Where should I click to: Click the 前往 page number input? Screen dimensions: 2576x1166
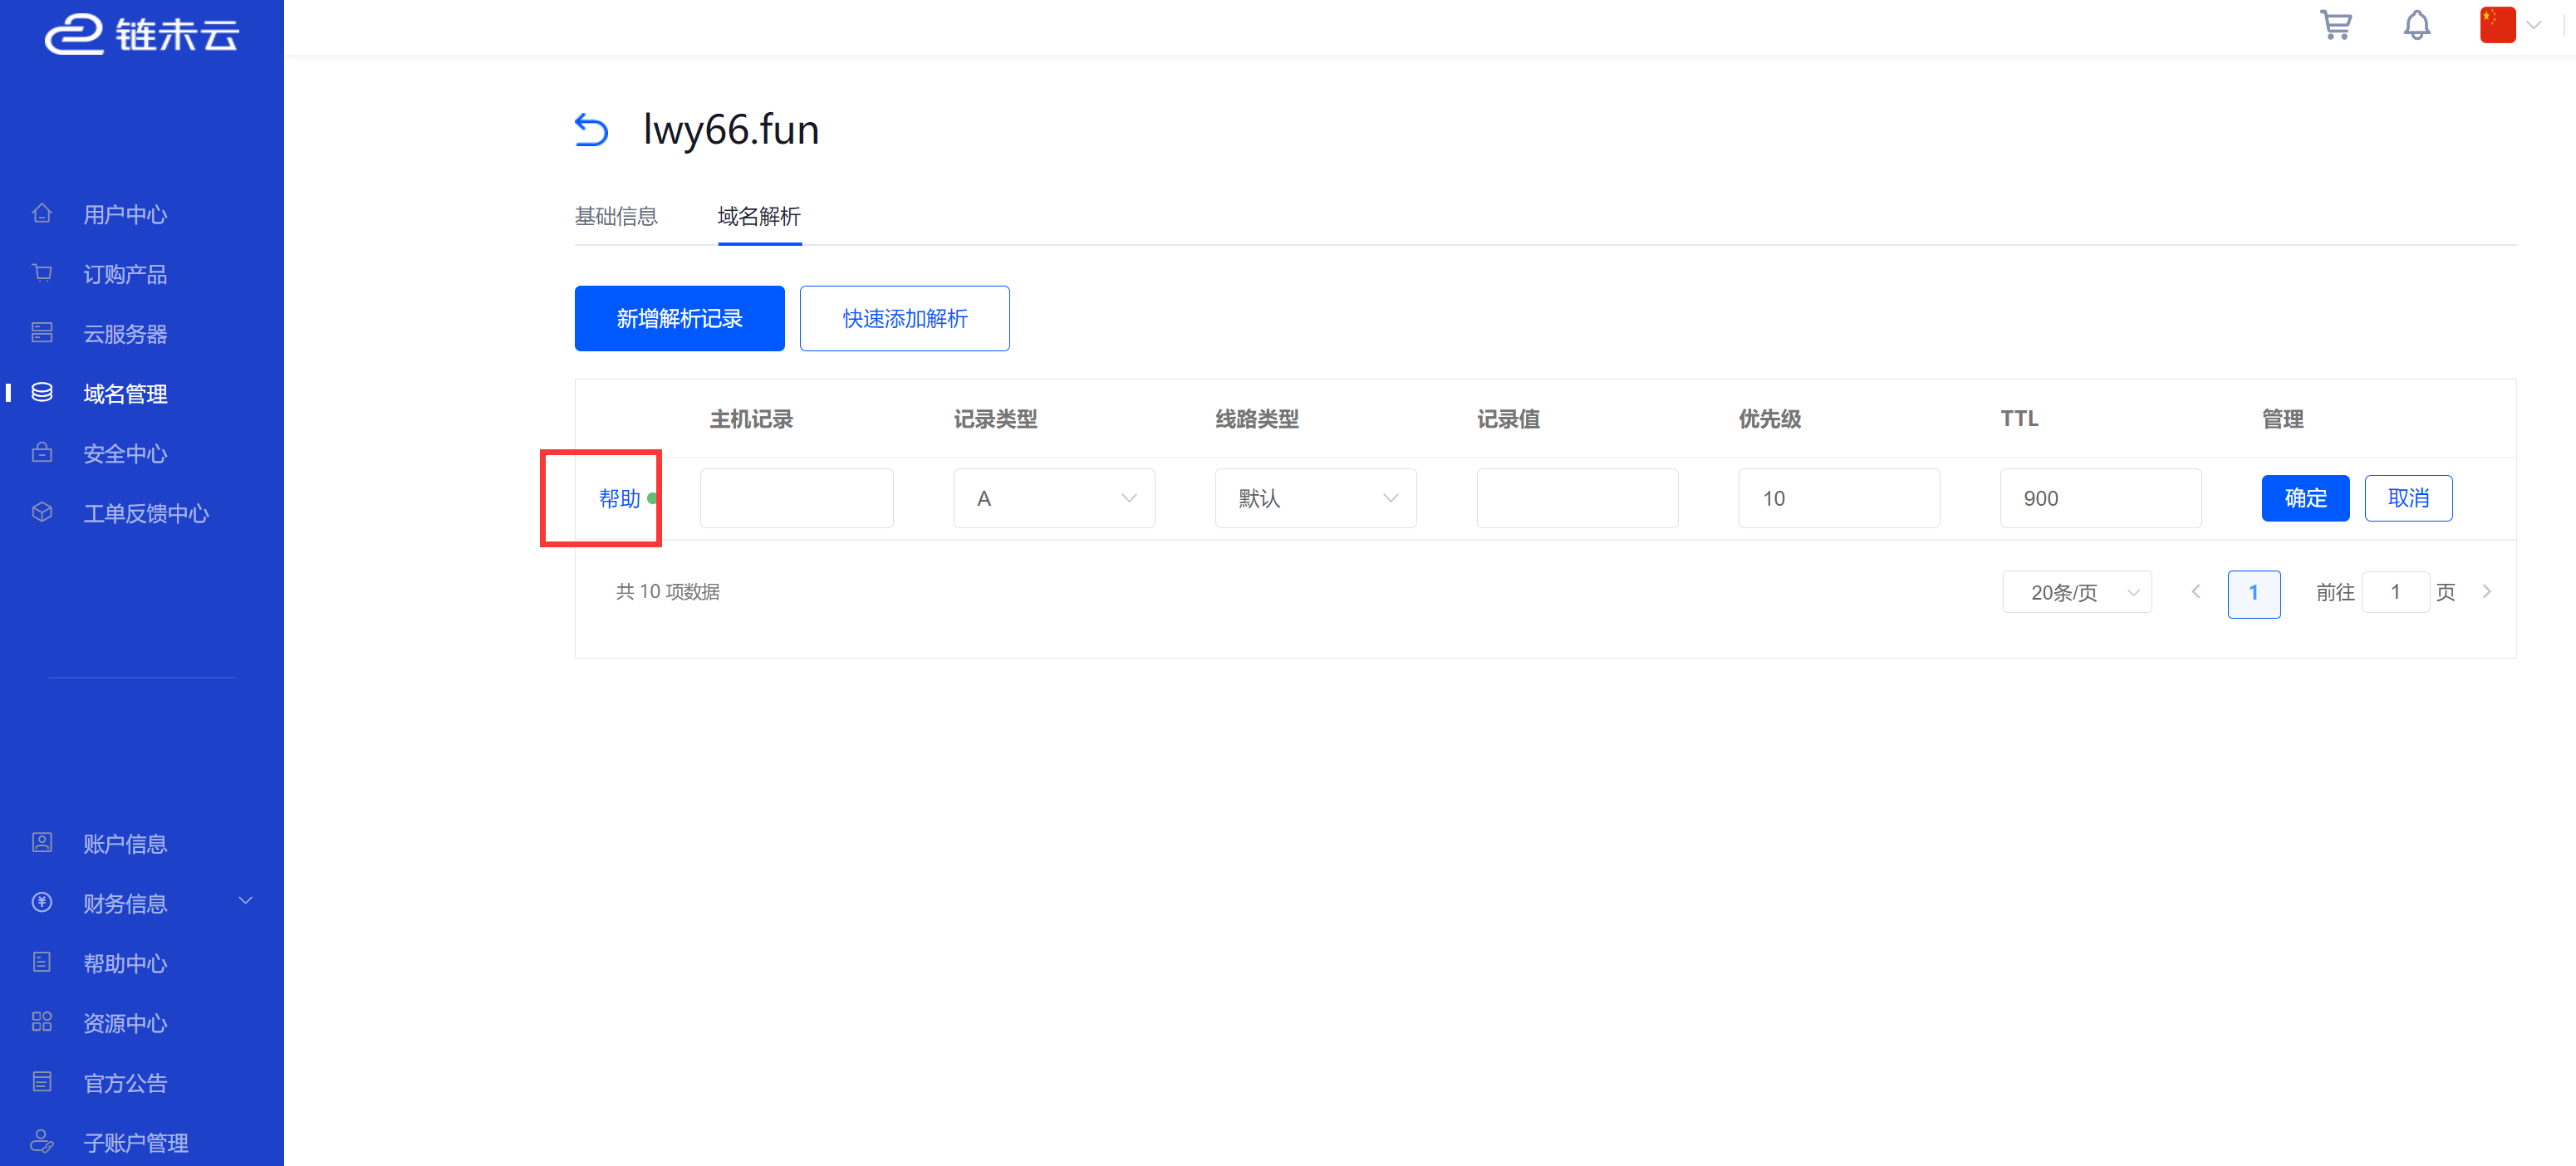[x=2395, y=592]
